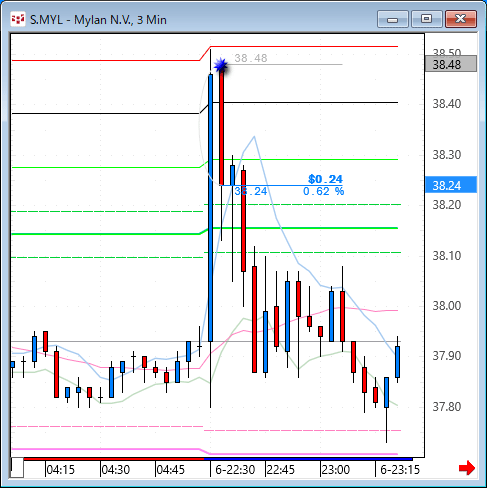Click the 0.62 % change label
487x488 pixels.
point(323,191)
